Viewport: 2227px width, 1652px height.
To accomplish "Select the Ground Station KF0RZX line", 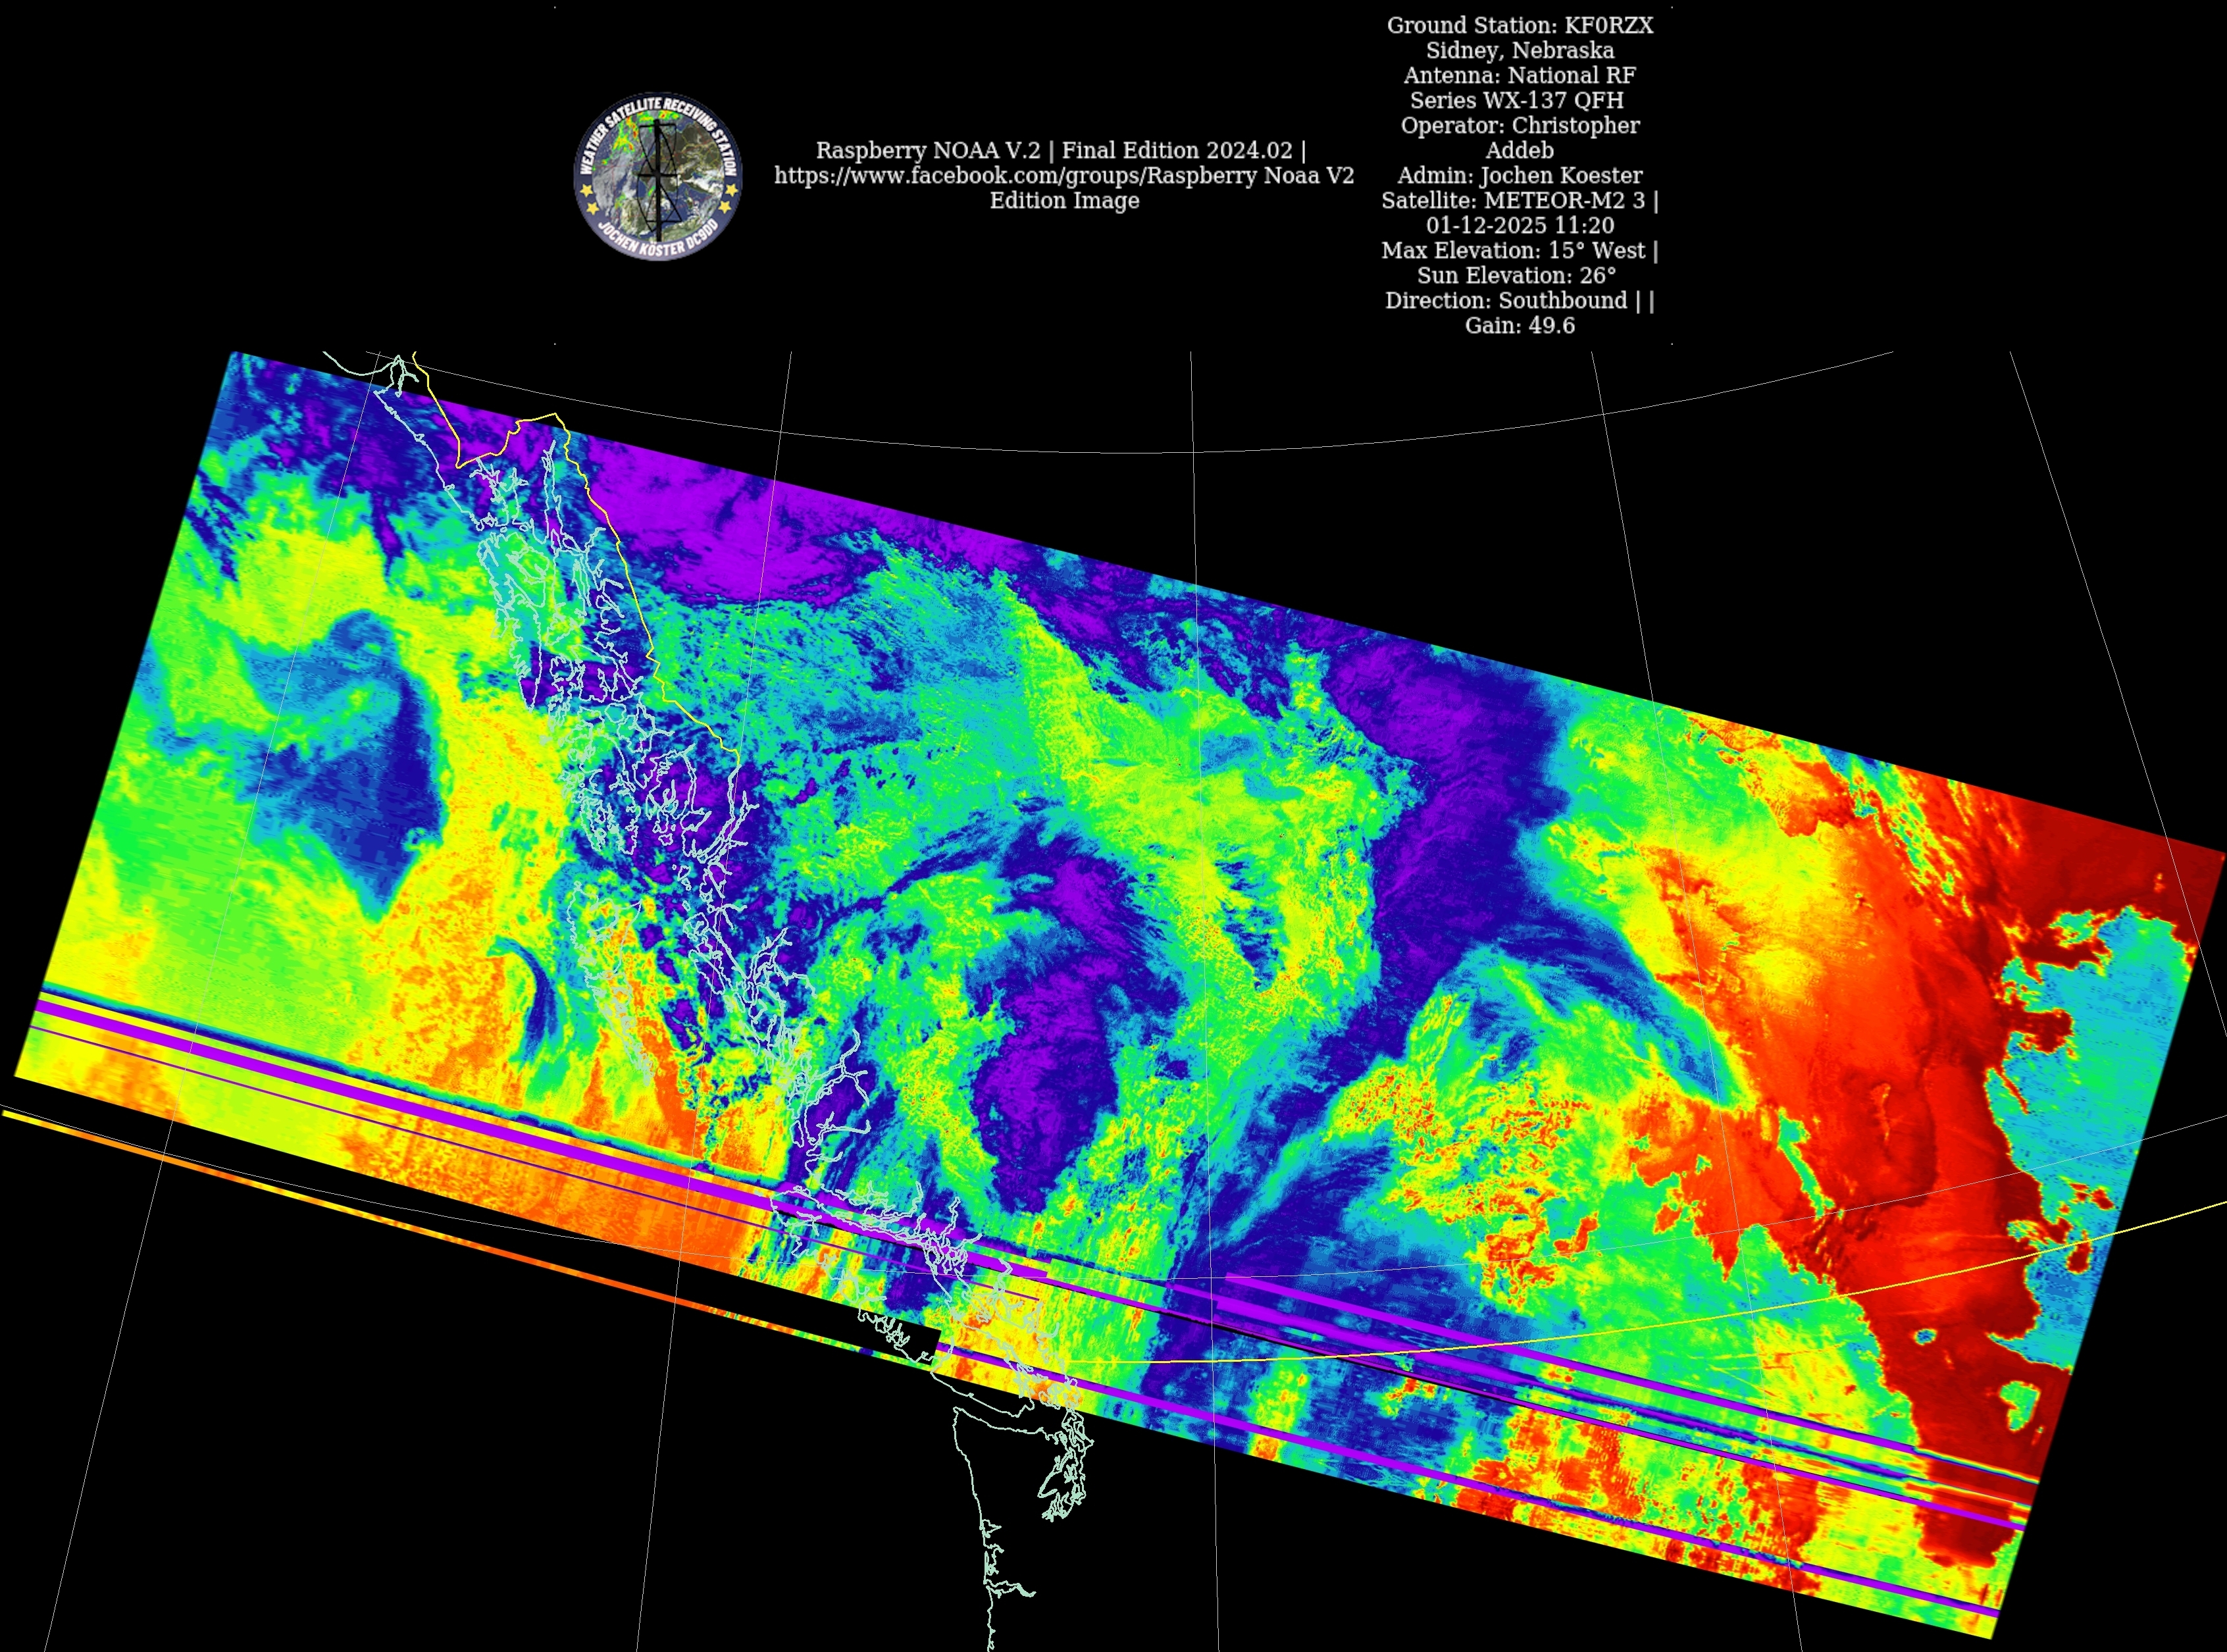I will click(x=1519, y=26).
